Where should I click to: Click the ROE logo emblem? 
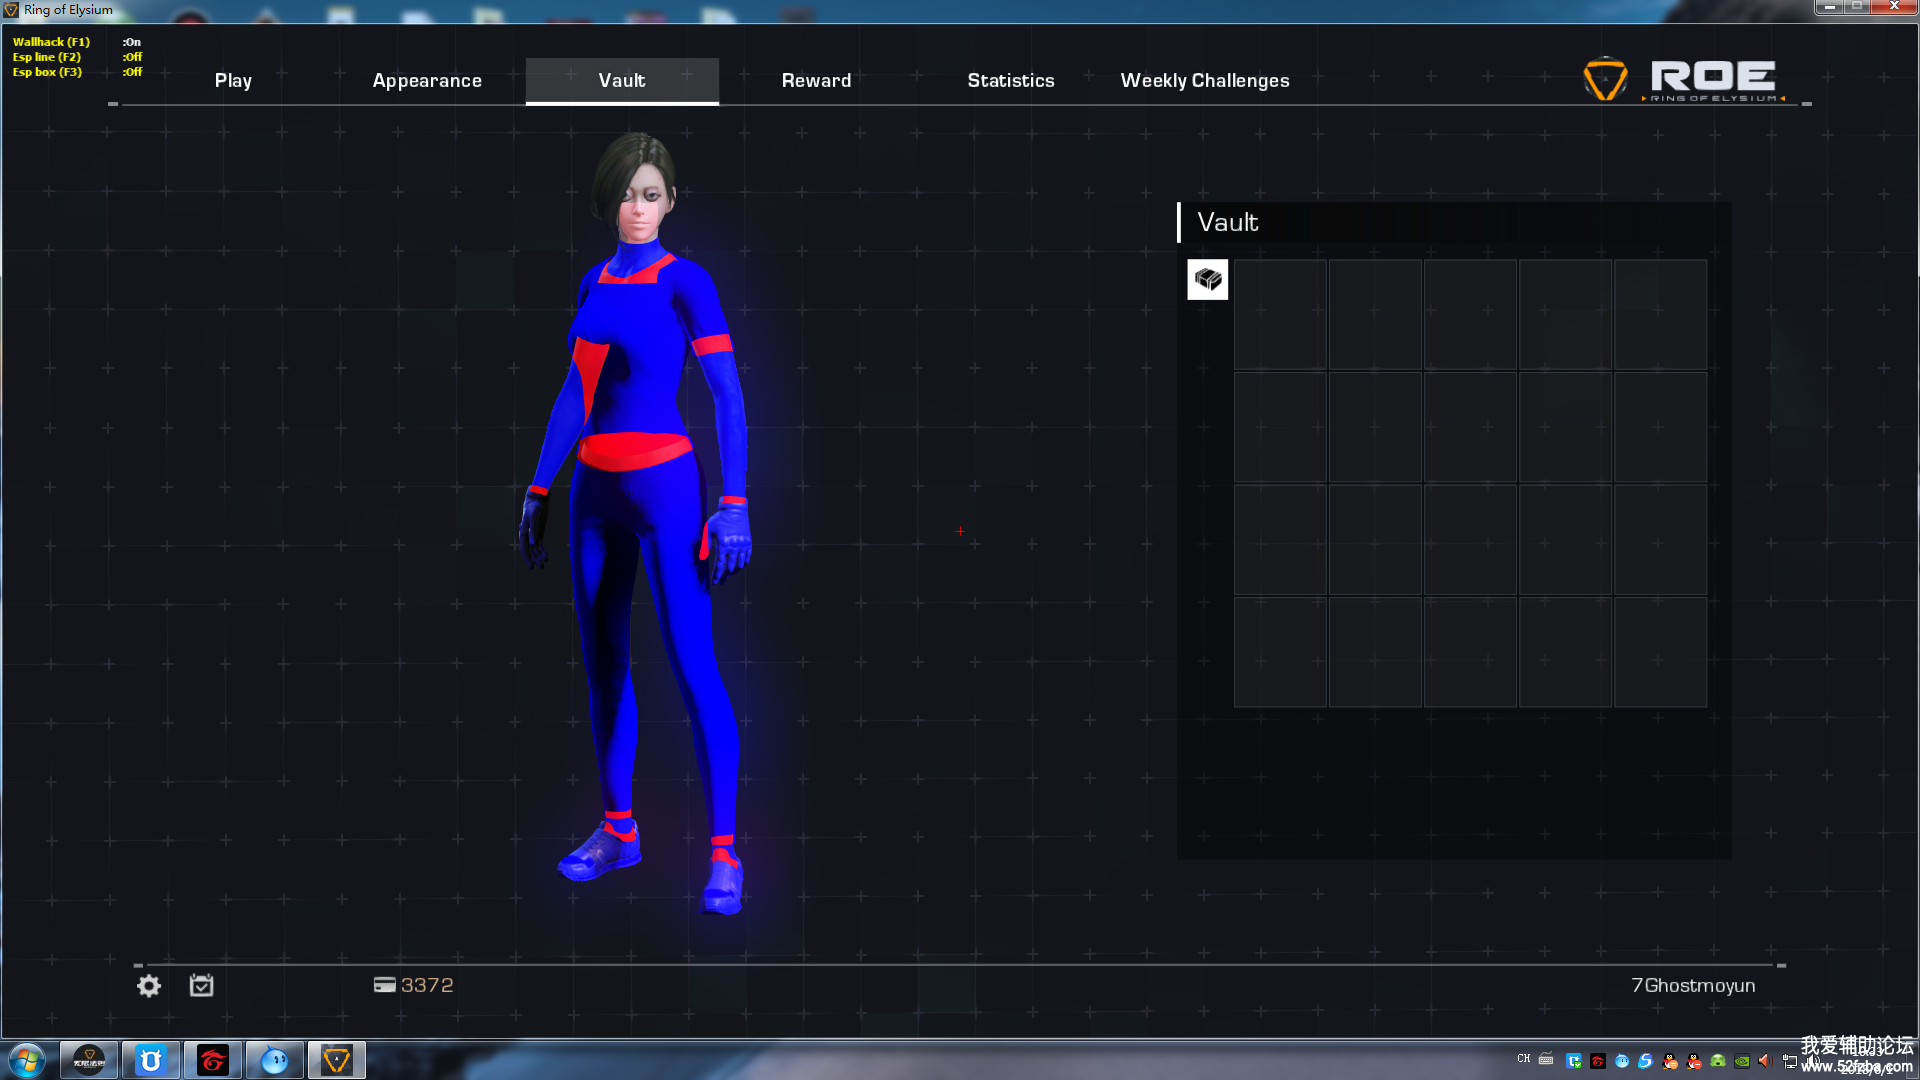1605,79
